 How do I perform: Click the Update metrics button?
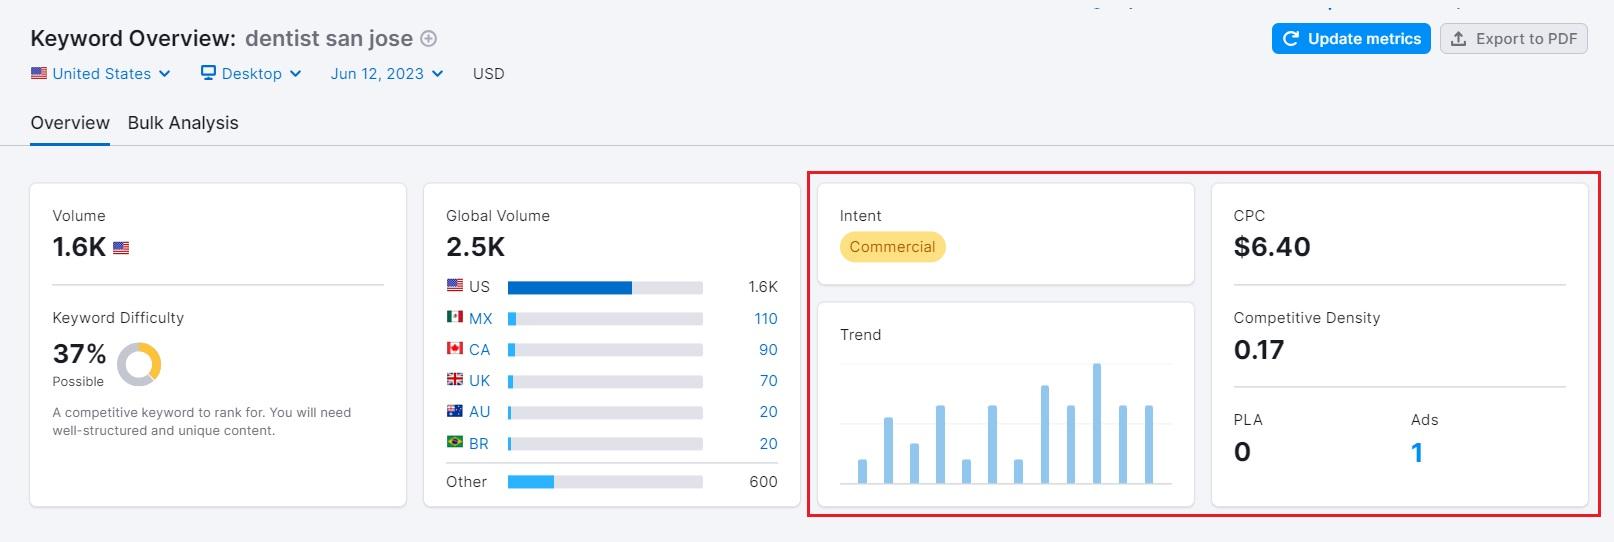[1351, 39]
